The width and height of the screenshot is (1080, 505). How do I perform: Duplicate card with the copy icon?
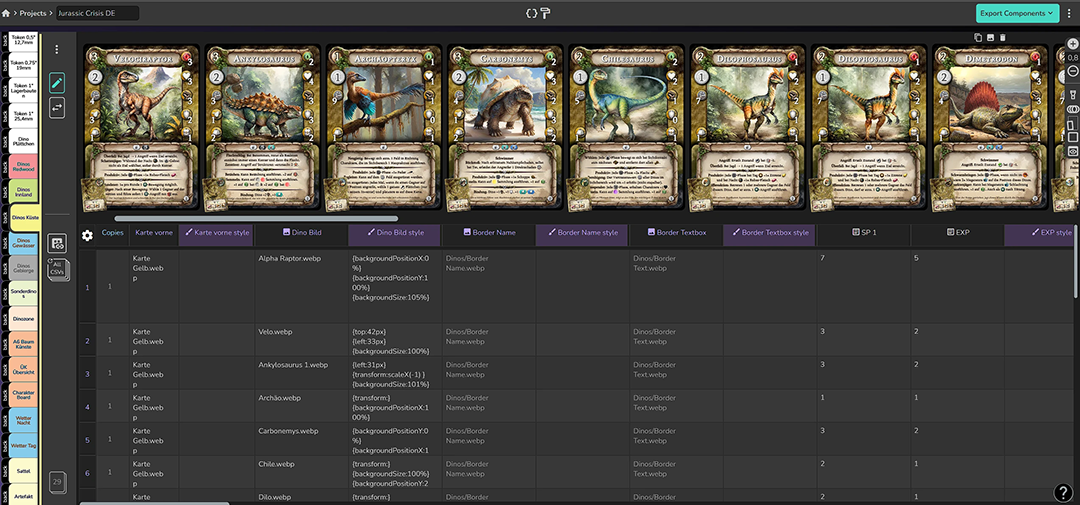click(977, 37)
